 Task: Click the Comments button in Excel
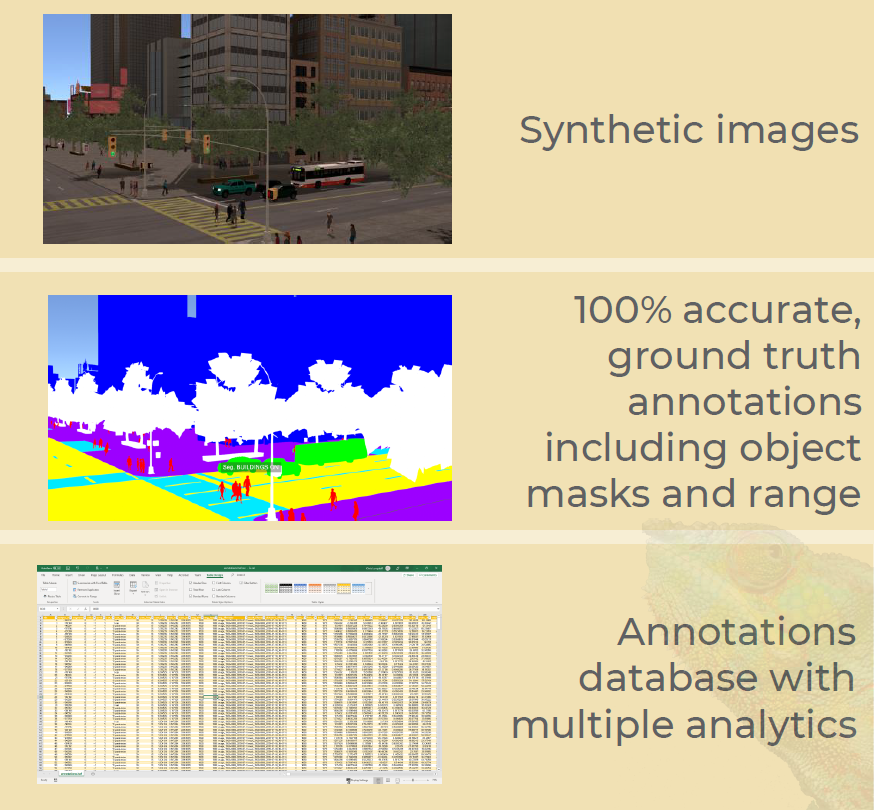[x=428, y=576]
